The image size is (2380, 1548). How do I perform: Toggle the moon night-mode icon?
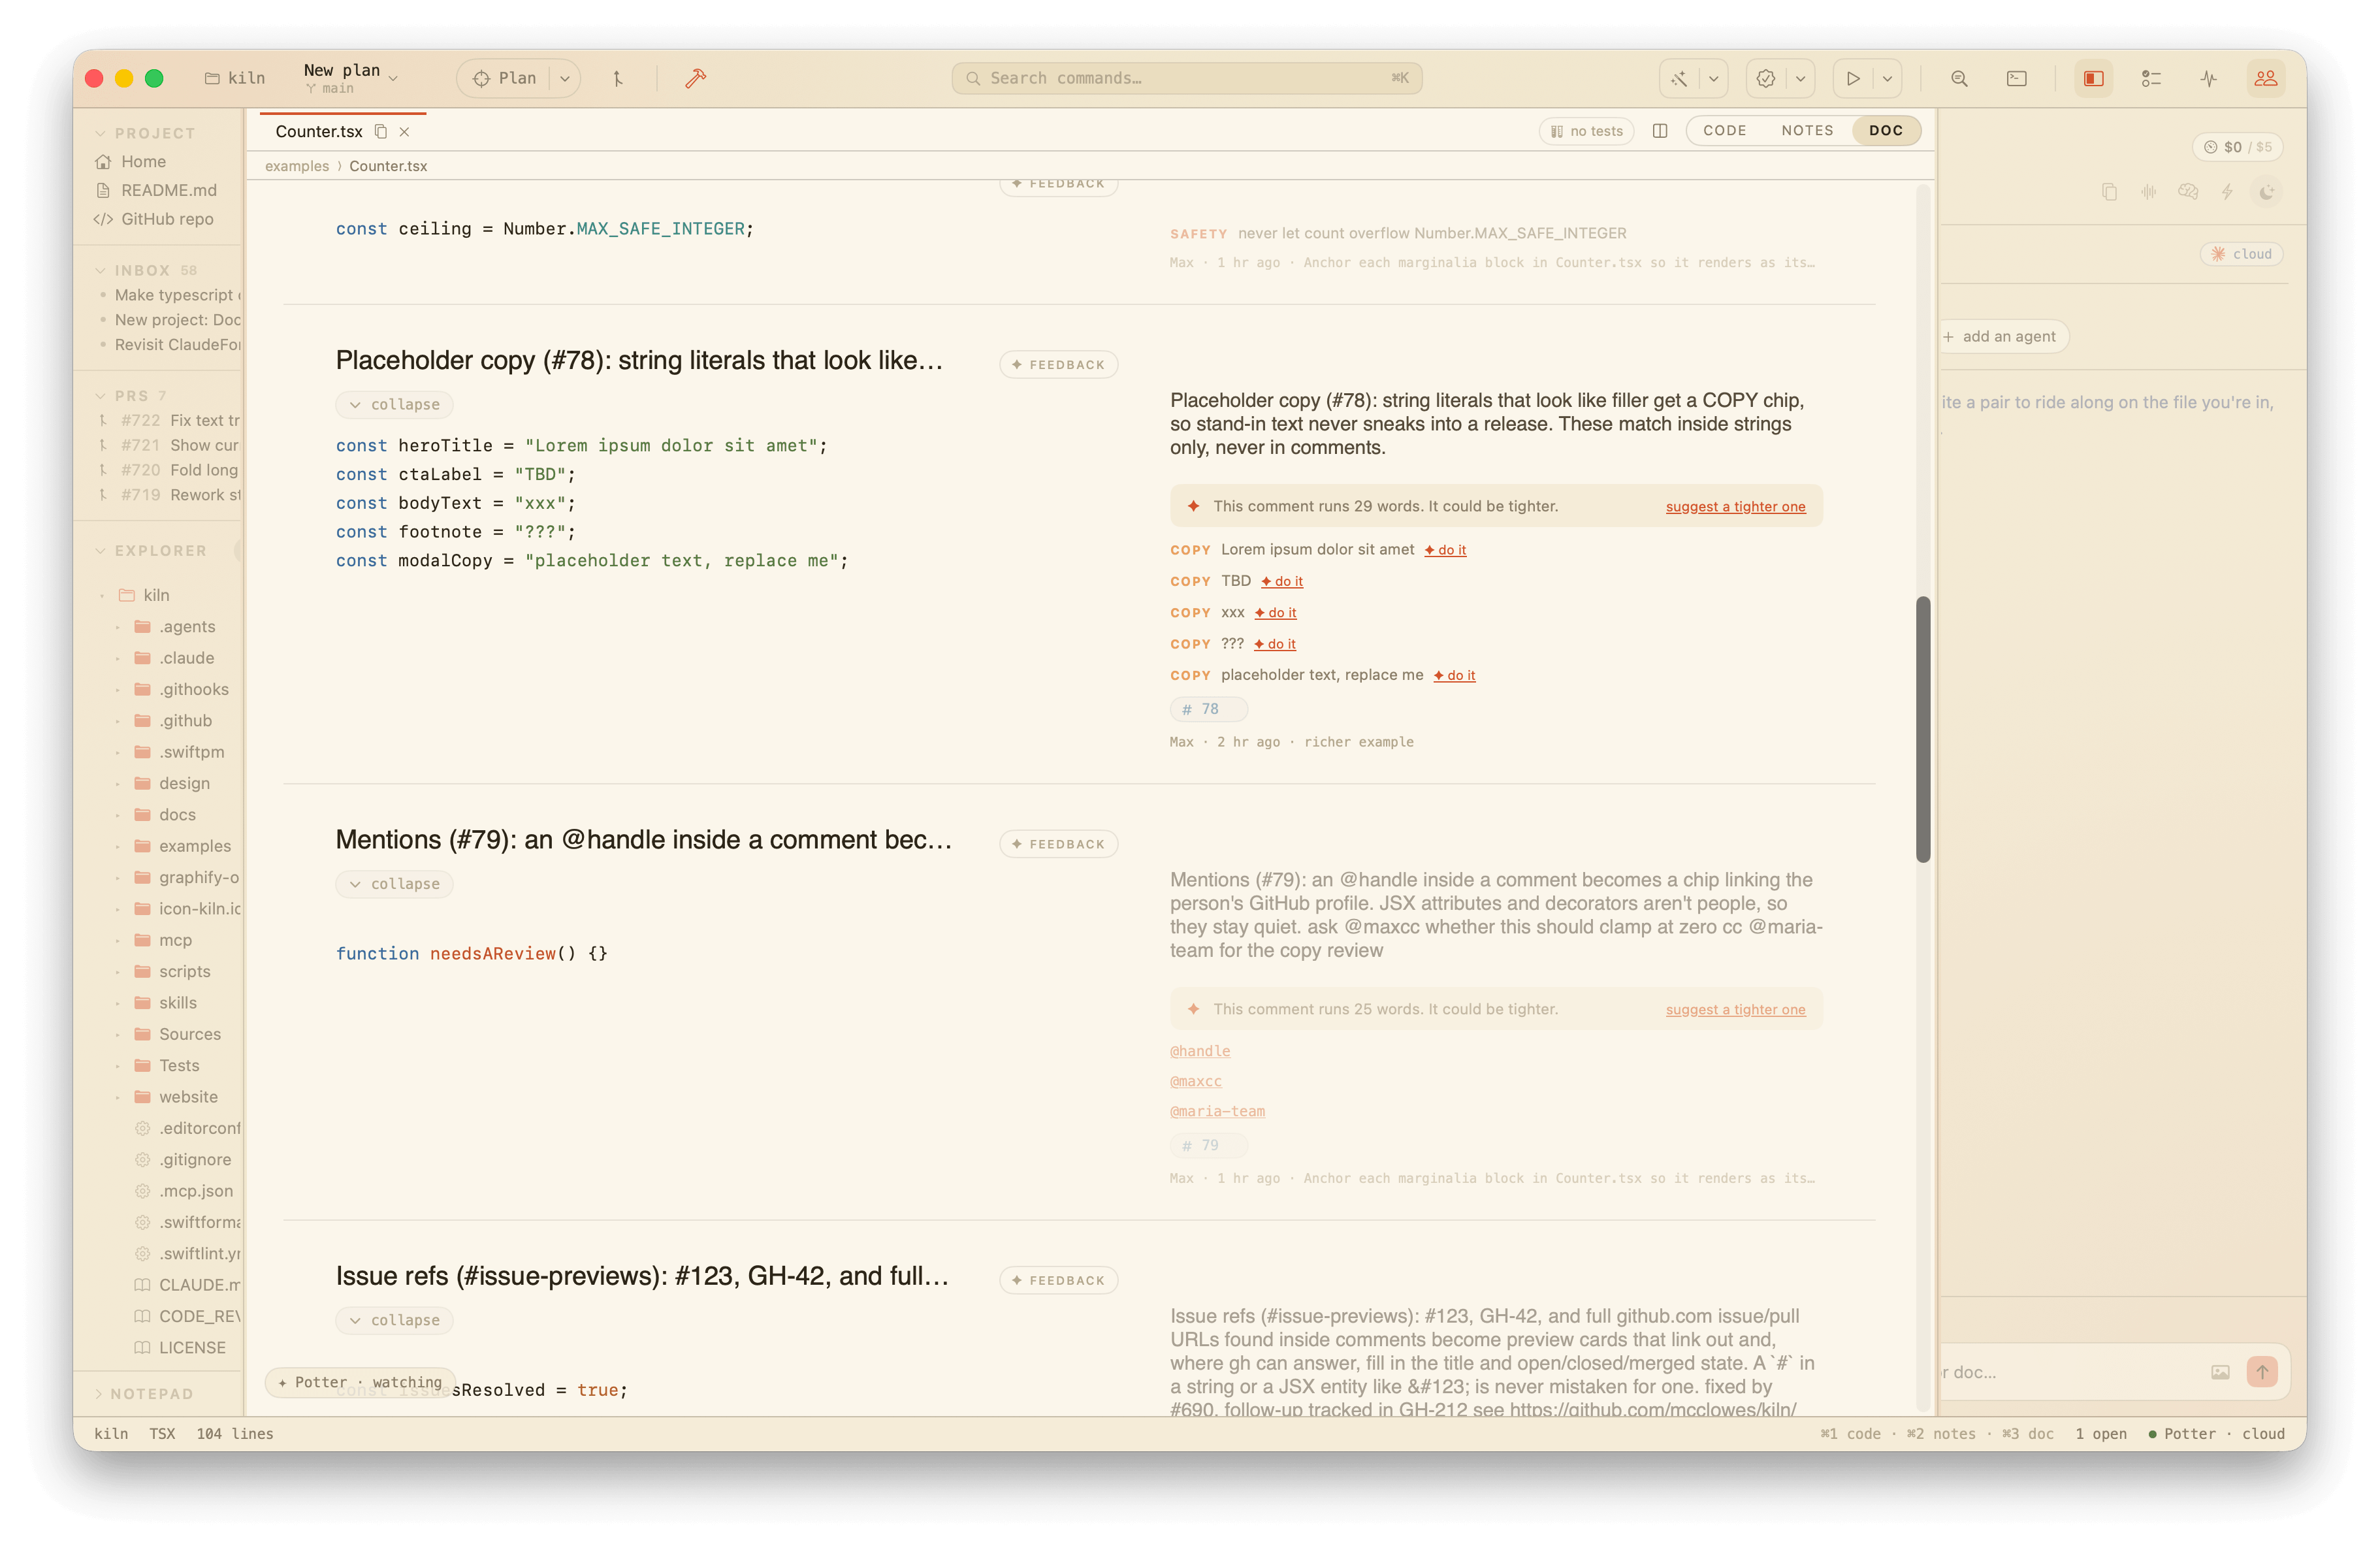pos(2267,192)
